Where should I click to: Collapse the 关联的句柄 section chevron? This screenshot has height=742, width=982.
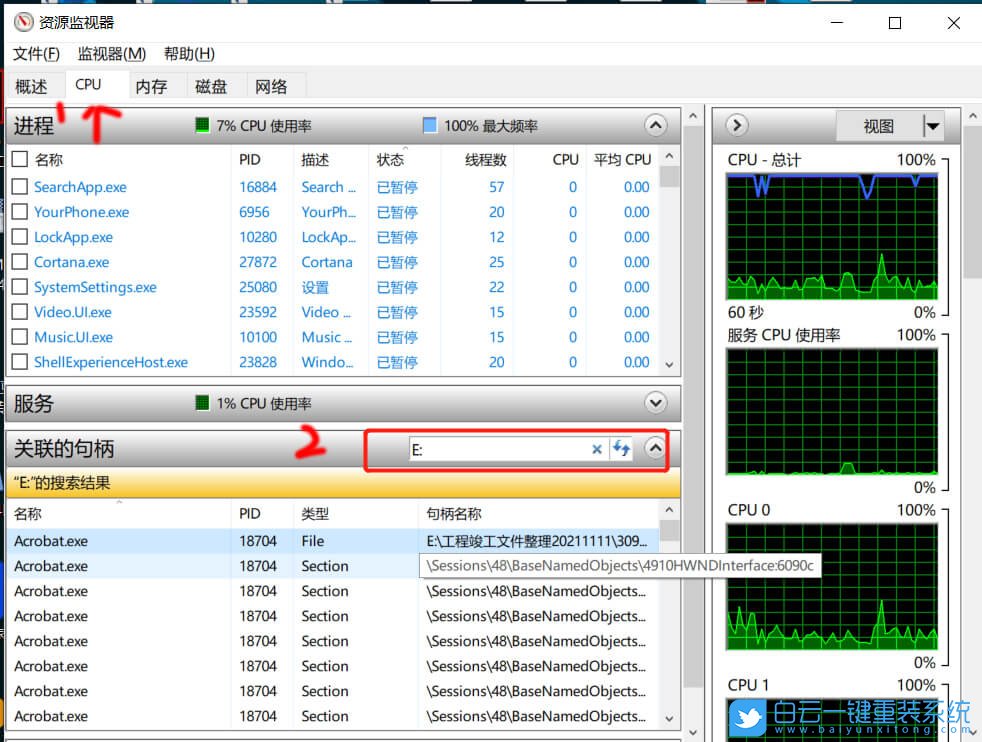656,449
